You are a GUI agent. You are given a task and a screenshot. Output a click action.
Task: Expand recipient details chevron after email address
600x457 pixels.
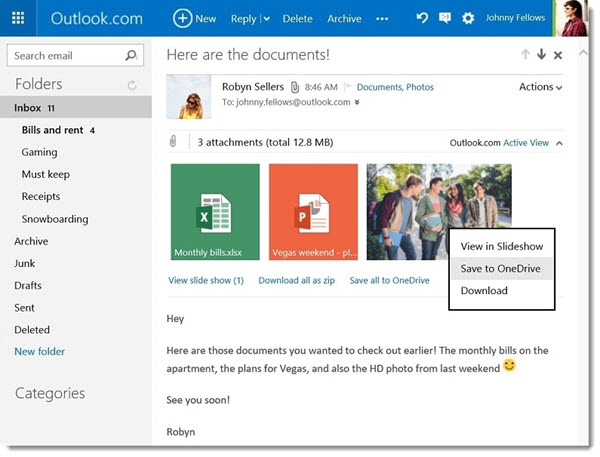coord(357,102)
